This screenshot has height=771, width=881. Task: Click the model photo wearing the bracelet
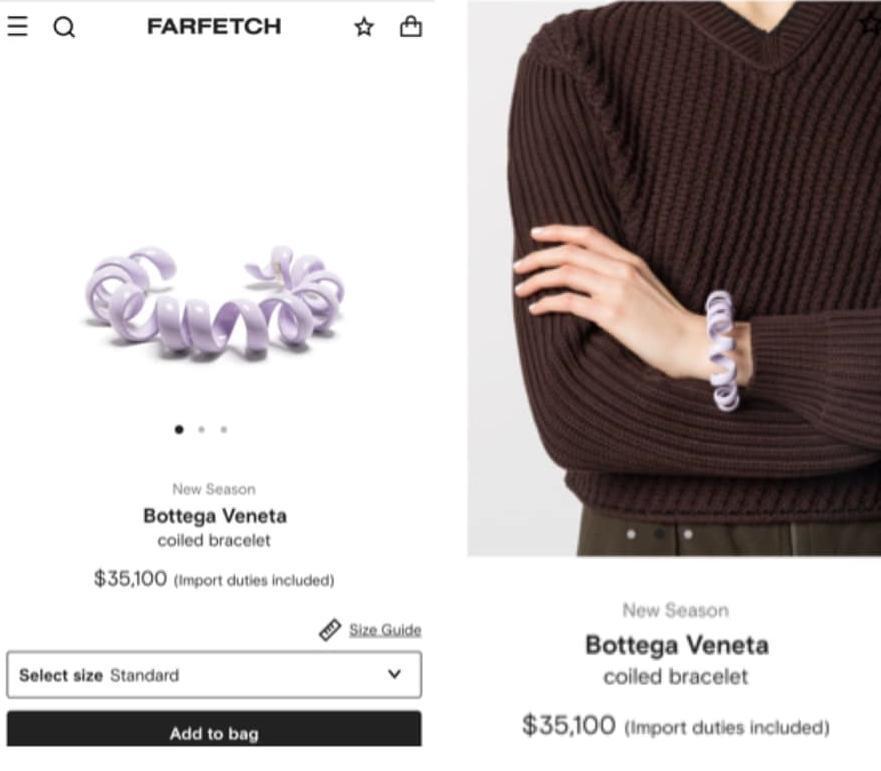point(674,278)
